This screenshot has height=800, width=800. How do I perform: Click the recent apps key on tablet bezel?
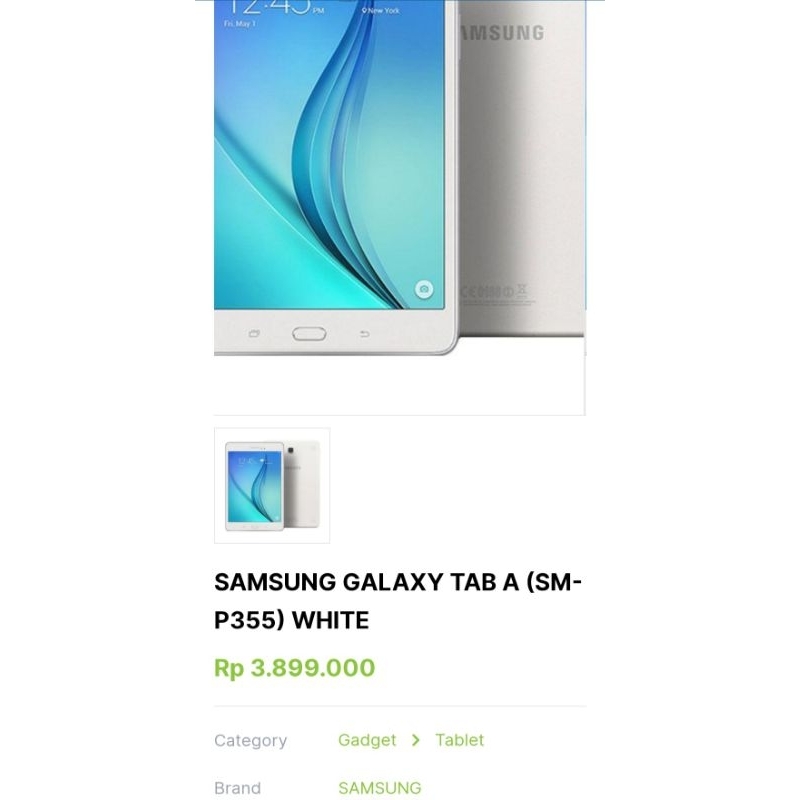click(x=254, y=334)
